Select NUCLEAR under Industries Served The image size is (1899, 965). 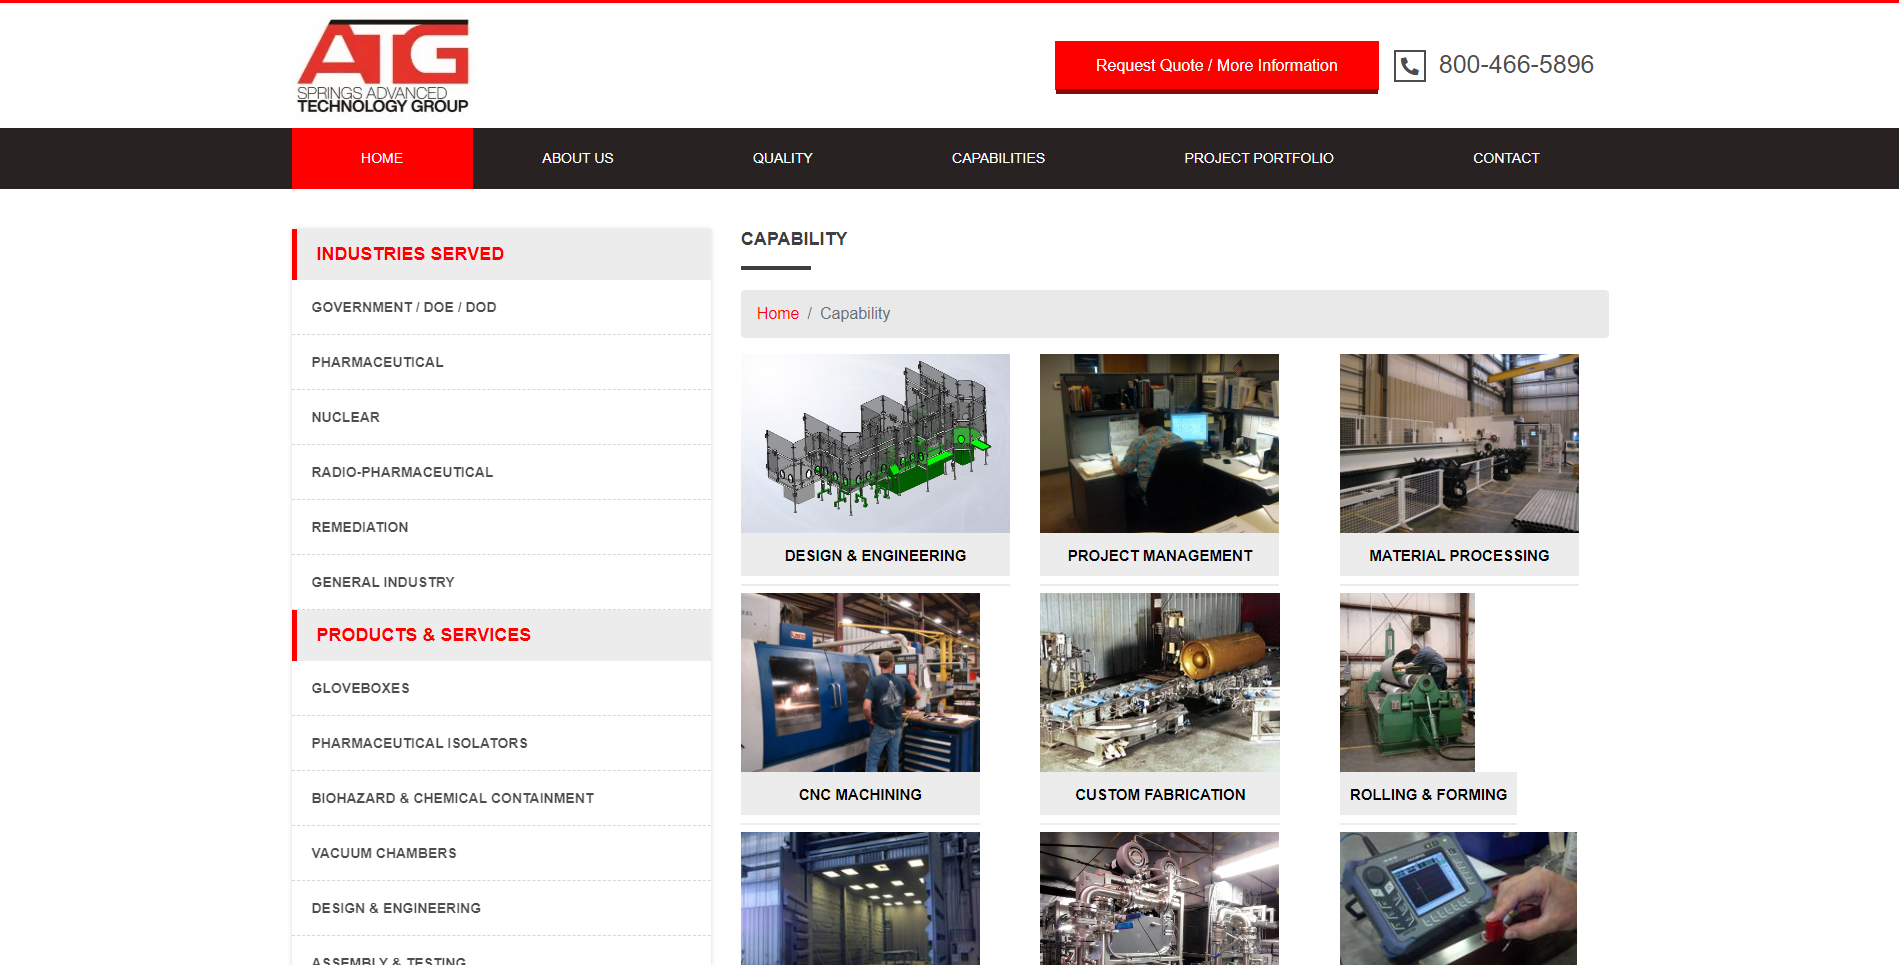point(345,417)
